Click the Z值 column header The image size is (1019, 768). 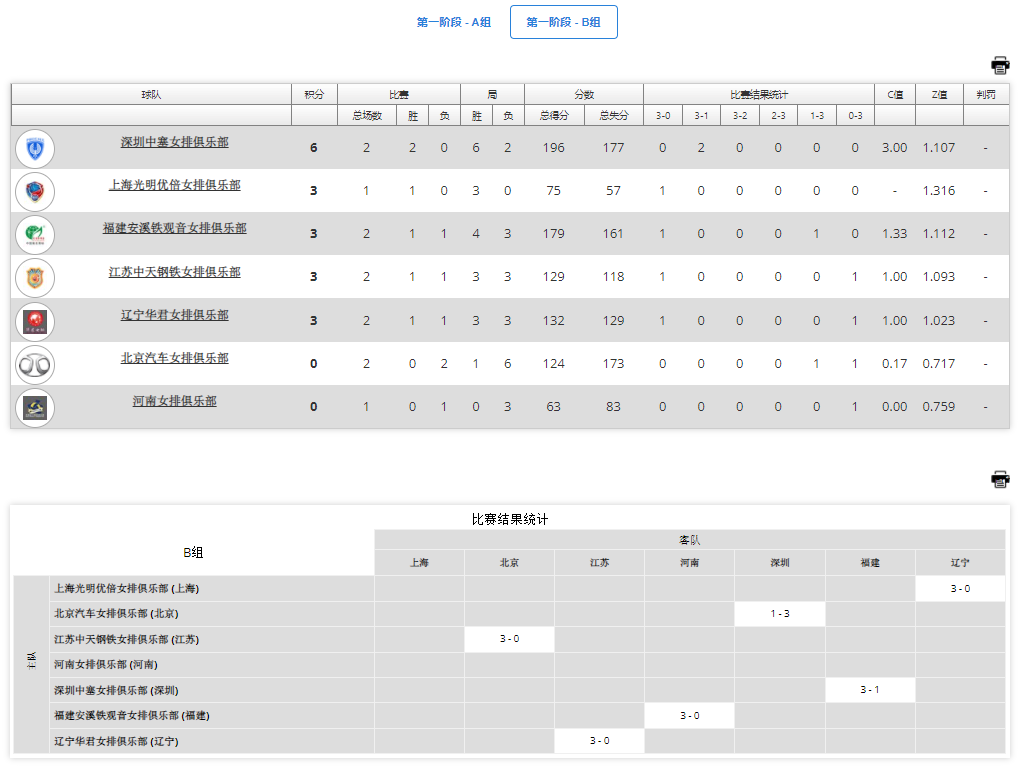[939, 94]
